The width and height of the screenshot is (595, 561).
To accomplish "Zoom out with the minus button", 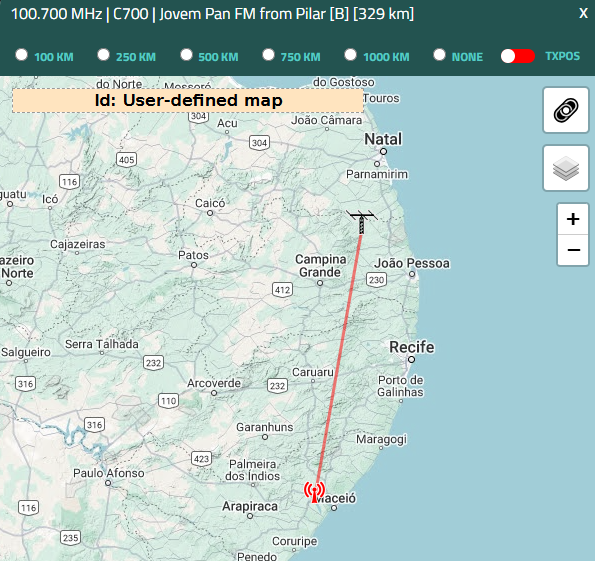I will 573,250.
